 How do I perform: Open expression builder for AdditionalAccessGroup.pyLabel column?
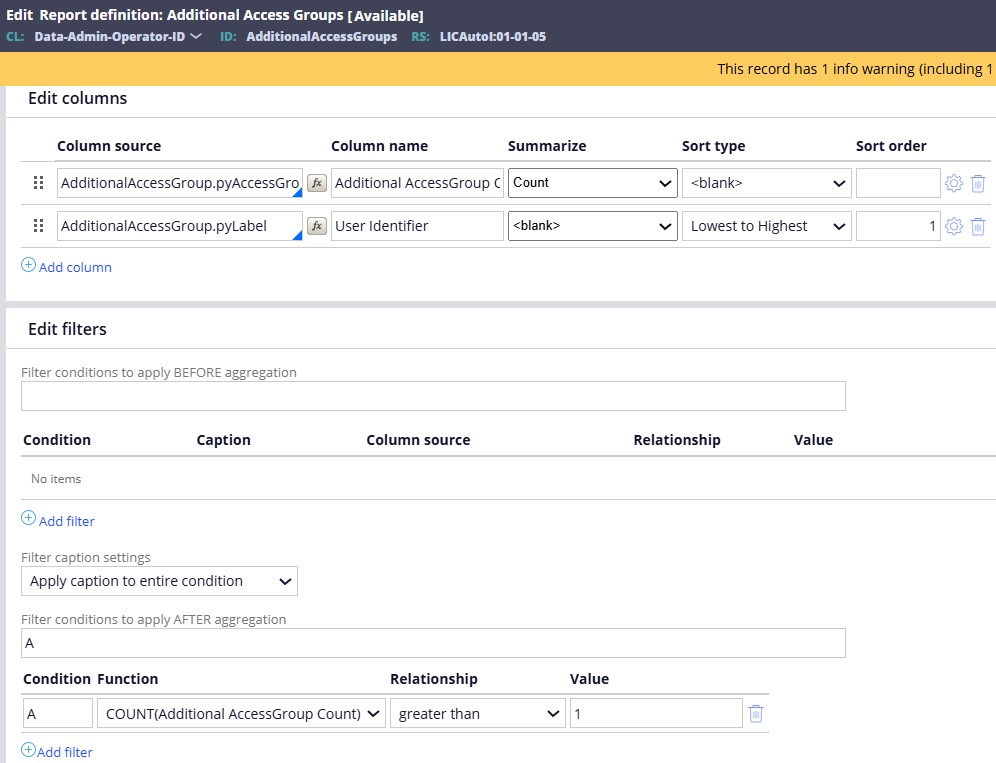tap(318, 226)
